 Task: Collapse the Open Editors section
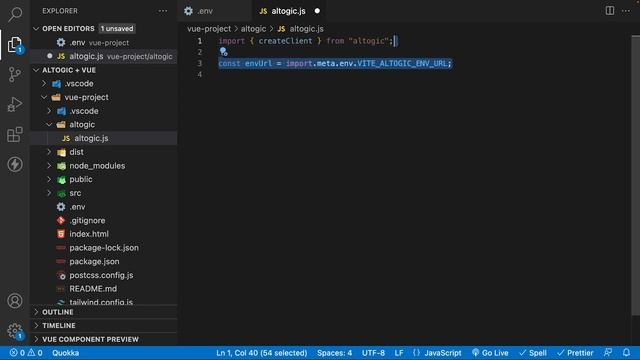click(36, 29)
